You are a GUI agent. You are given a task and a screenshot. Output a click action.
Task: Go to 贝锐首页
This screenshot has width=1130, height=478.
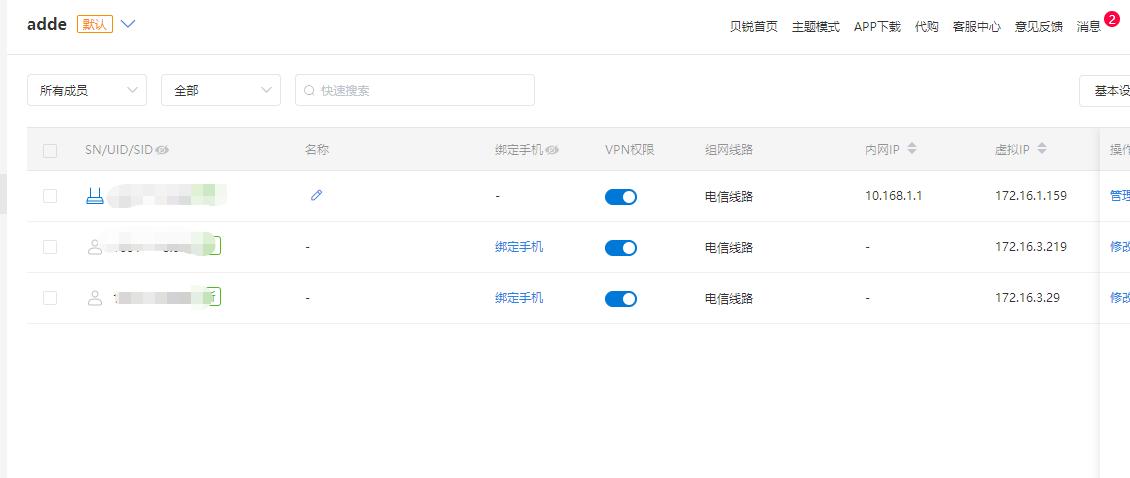(754, 27)
